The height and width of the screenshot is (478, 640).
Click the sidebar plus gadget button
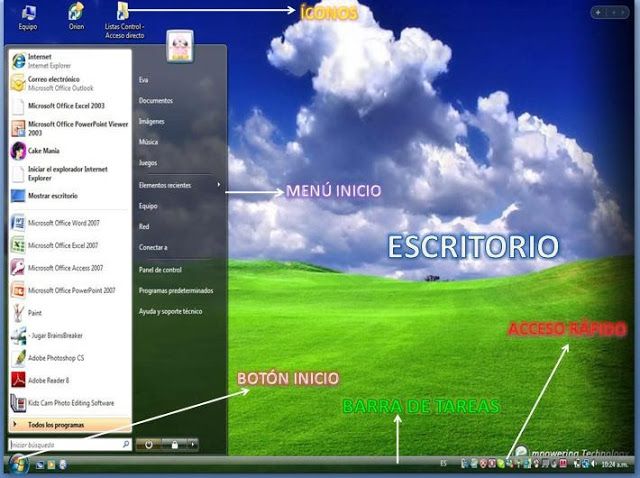(x=598, y=13)
